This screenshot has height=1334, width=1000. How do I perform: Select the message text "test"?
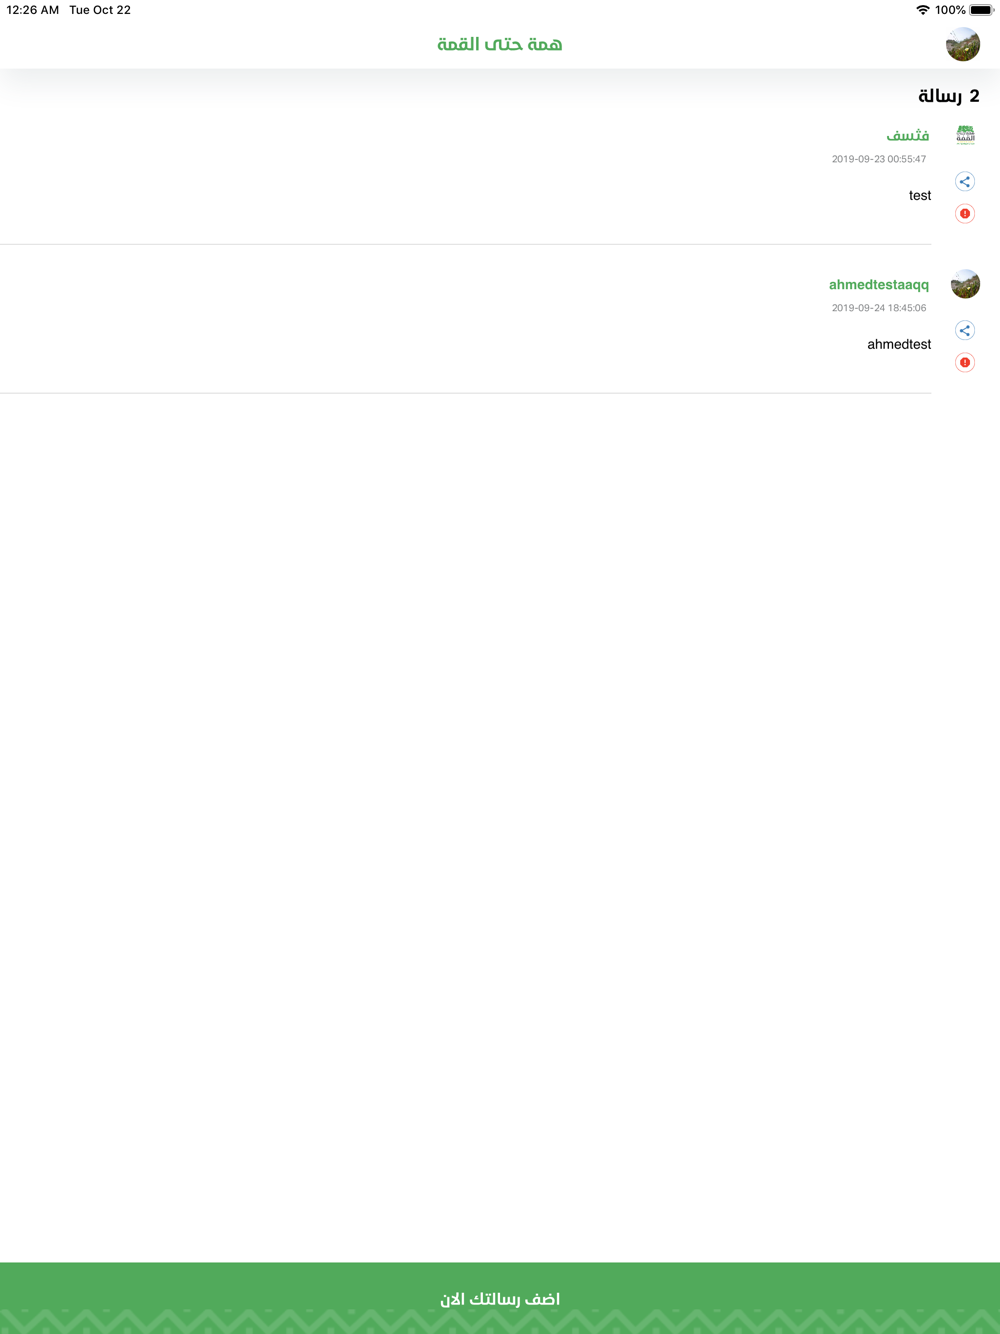tap(920, 196)
